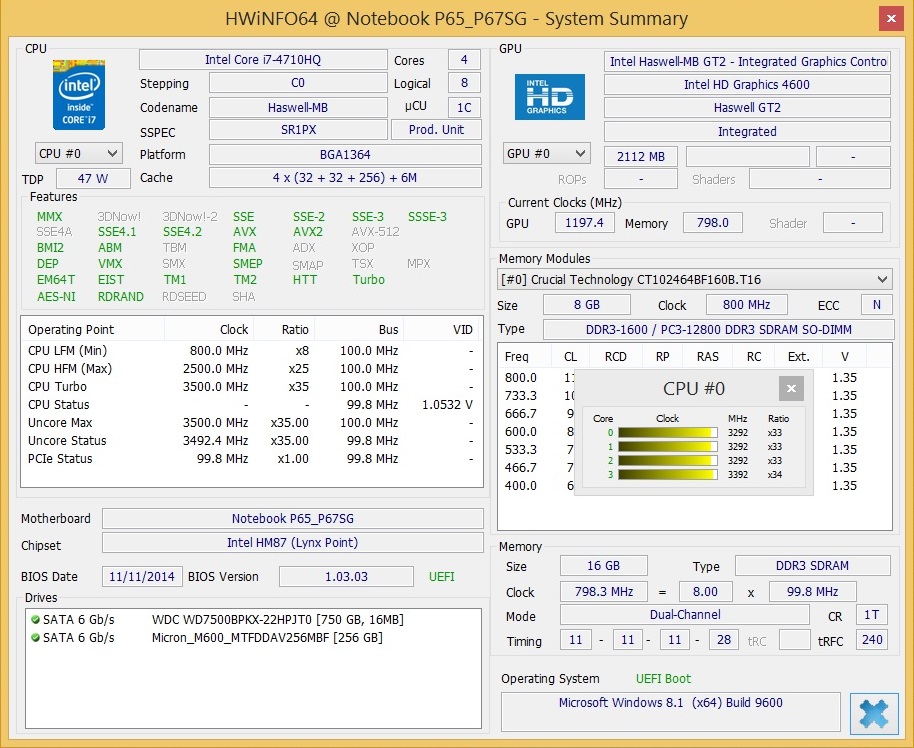This screenshot has height=748, width=914.
Task: Click the Operating Point column header
Action: pyautogui.click(x=93, y=329)
